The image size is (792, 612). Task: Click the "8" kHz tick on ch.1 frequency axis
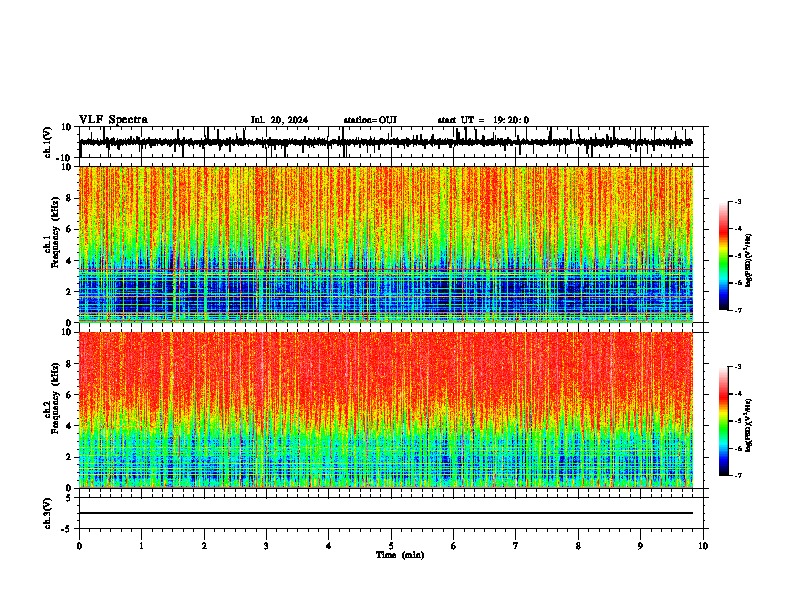(x=69, y=198)
